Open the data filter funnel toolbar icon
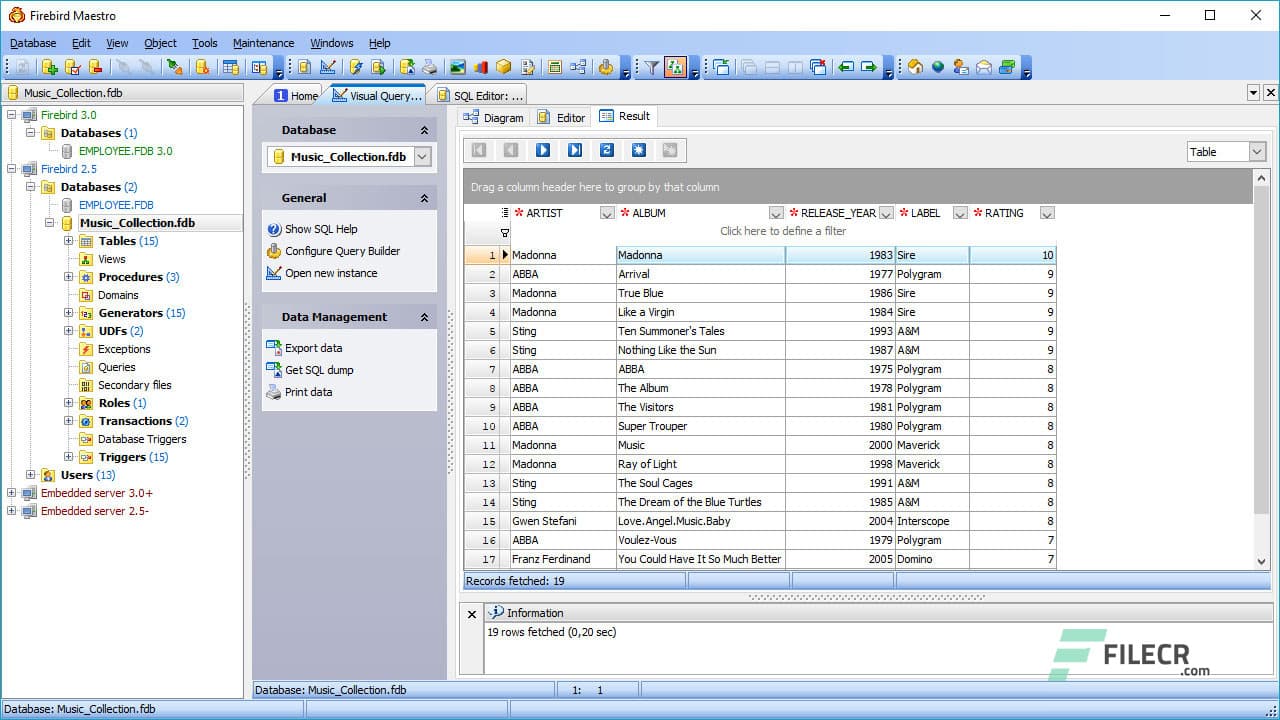 (x=652, y=67)
